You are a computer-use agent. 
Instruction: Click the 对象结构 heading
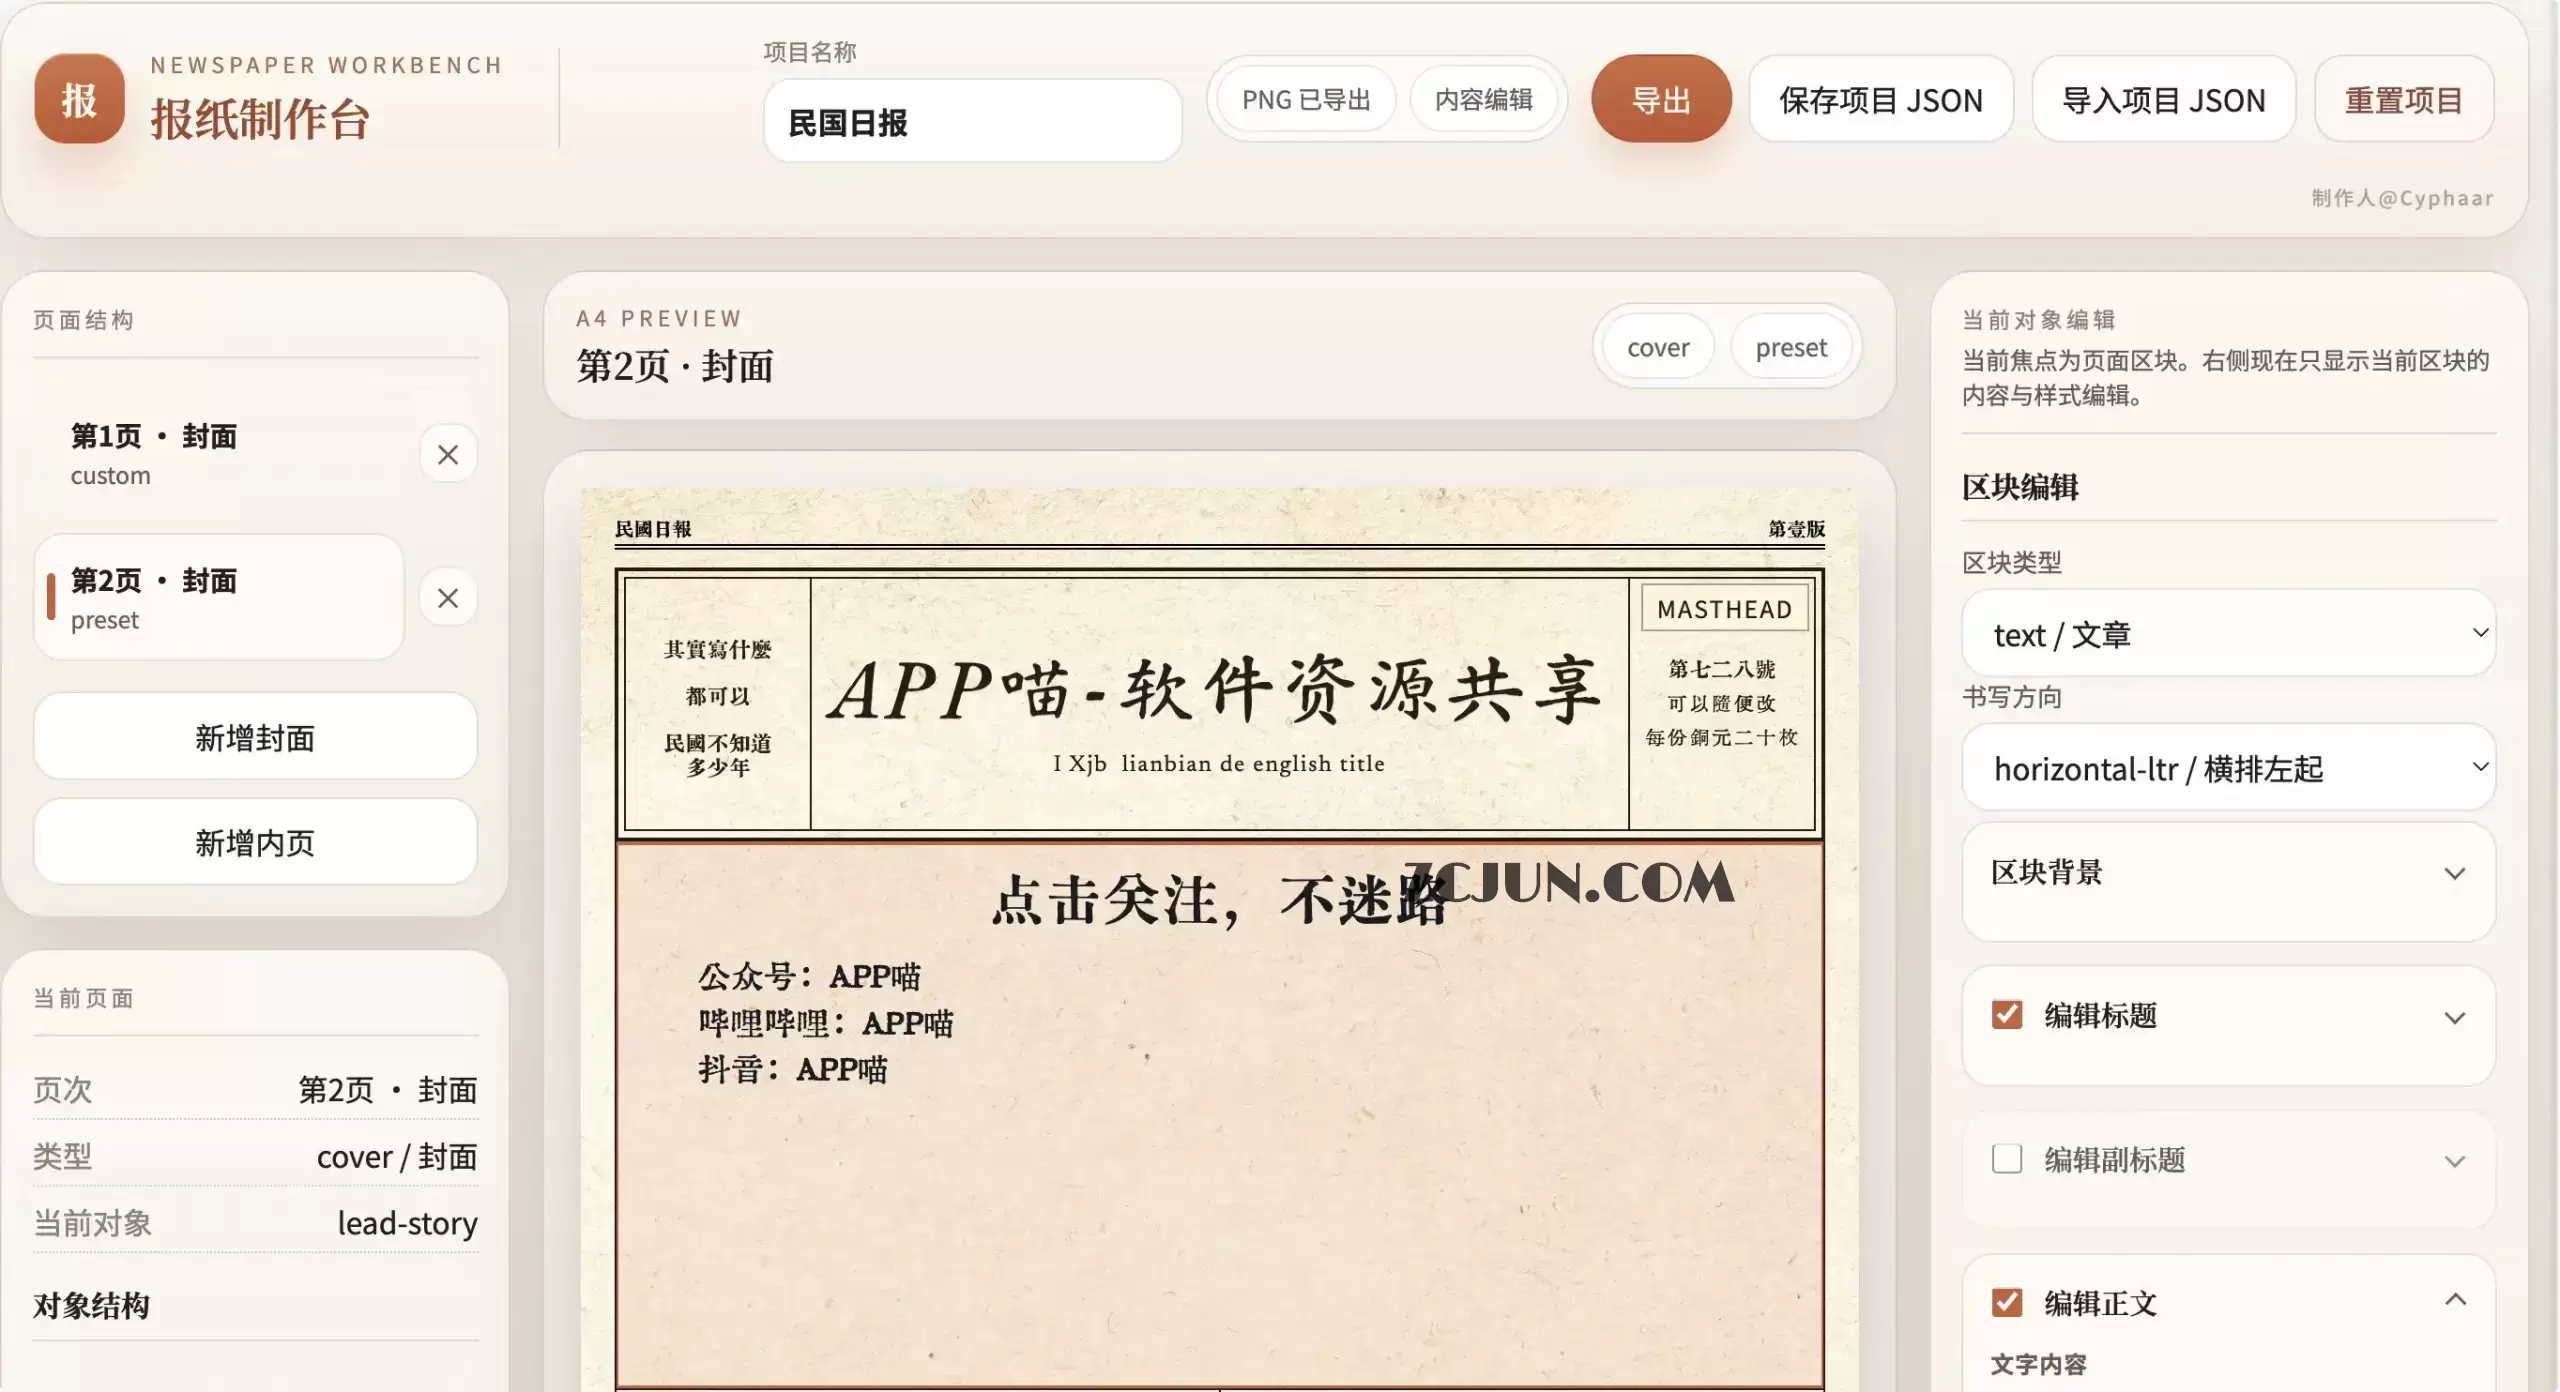tap(91, 1305)
